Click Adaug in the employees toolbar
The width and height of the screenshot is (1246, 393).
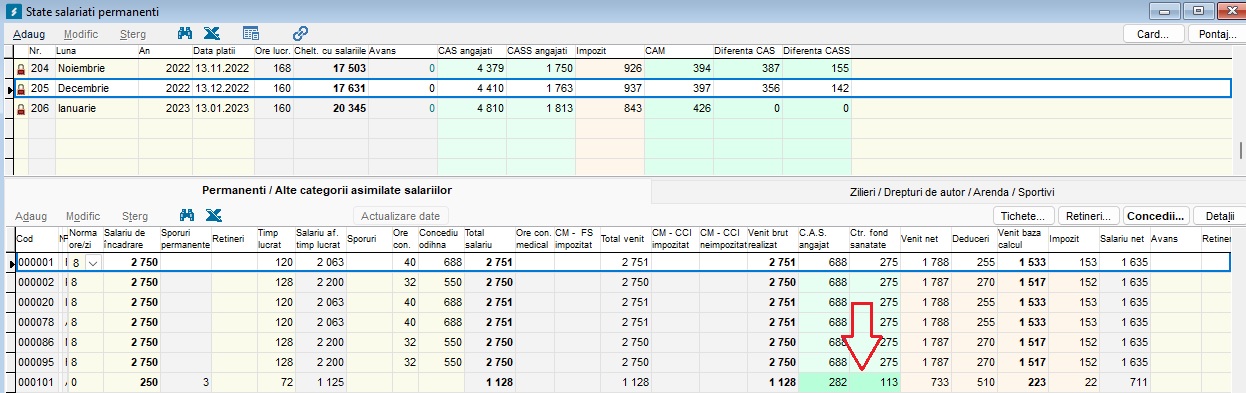click(x=30, y=215)
